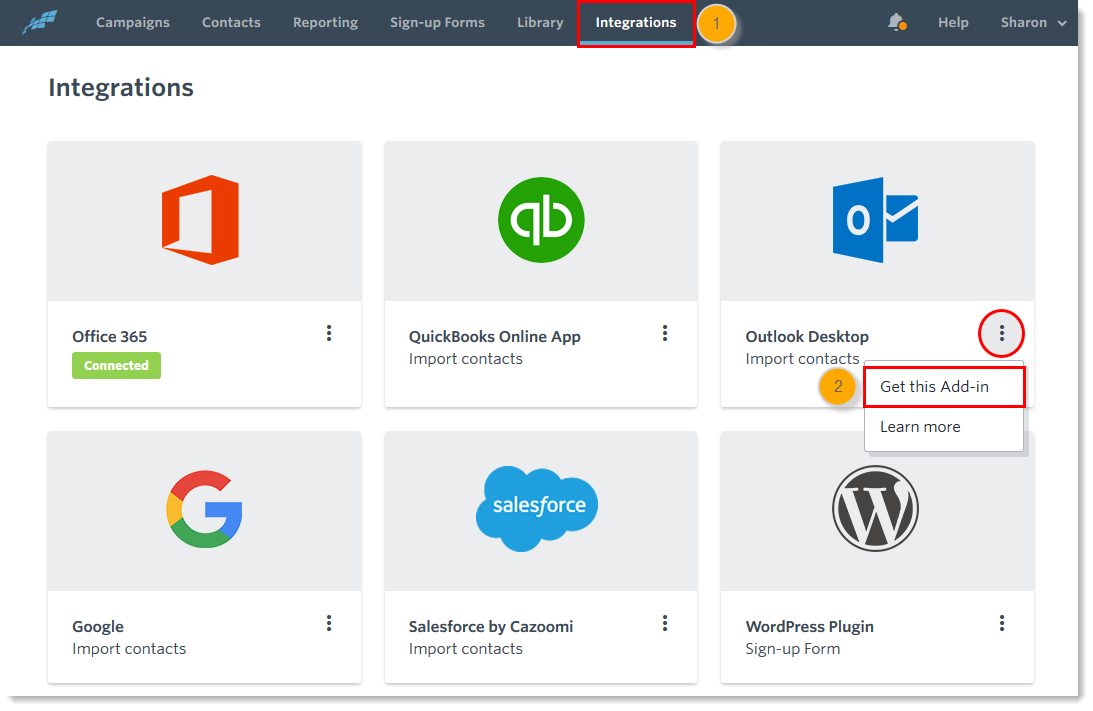Select the Outlook Desktop icon

pyautogui.click(x=876, y=218)
